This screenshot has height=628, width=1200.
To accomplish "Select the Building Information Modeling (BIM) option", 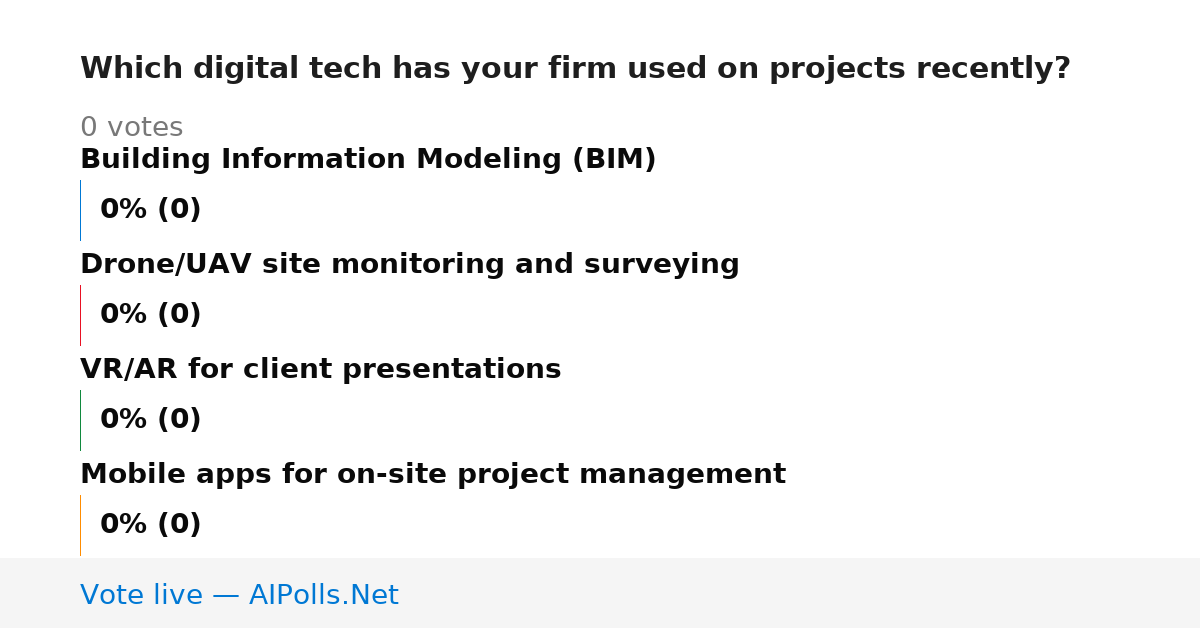I will point(368,160).
